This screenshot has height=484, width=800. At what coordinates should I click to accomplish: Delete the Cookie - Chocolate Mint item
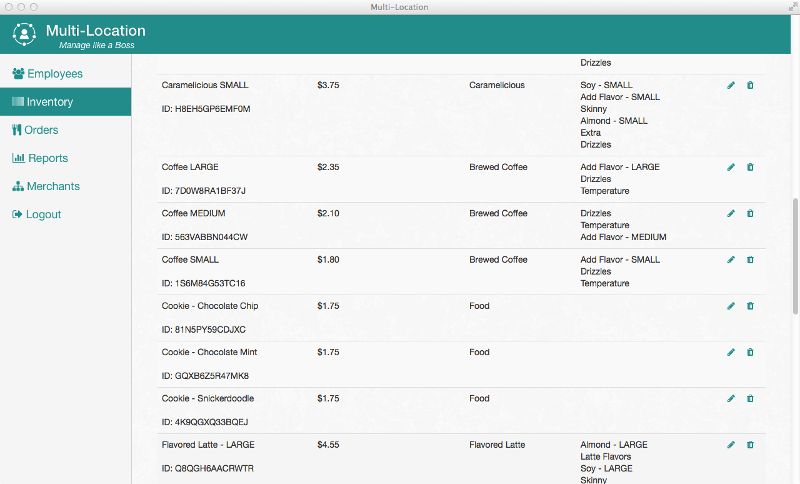click(x=750, y=352)
